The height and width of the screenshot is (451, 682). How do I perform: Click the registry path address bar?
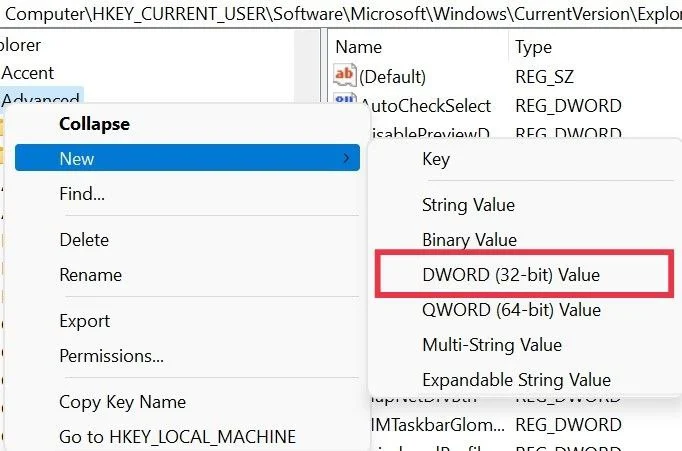coord(341,14)
